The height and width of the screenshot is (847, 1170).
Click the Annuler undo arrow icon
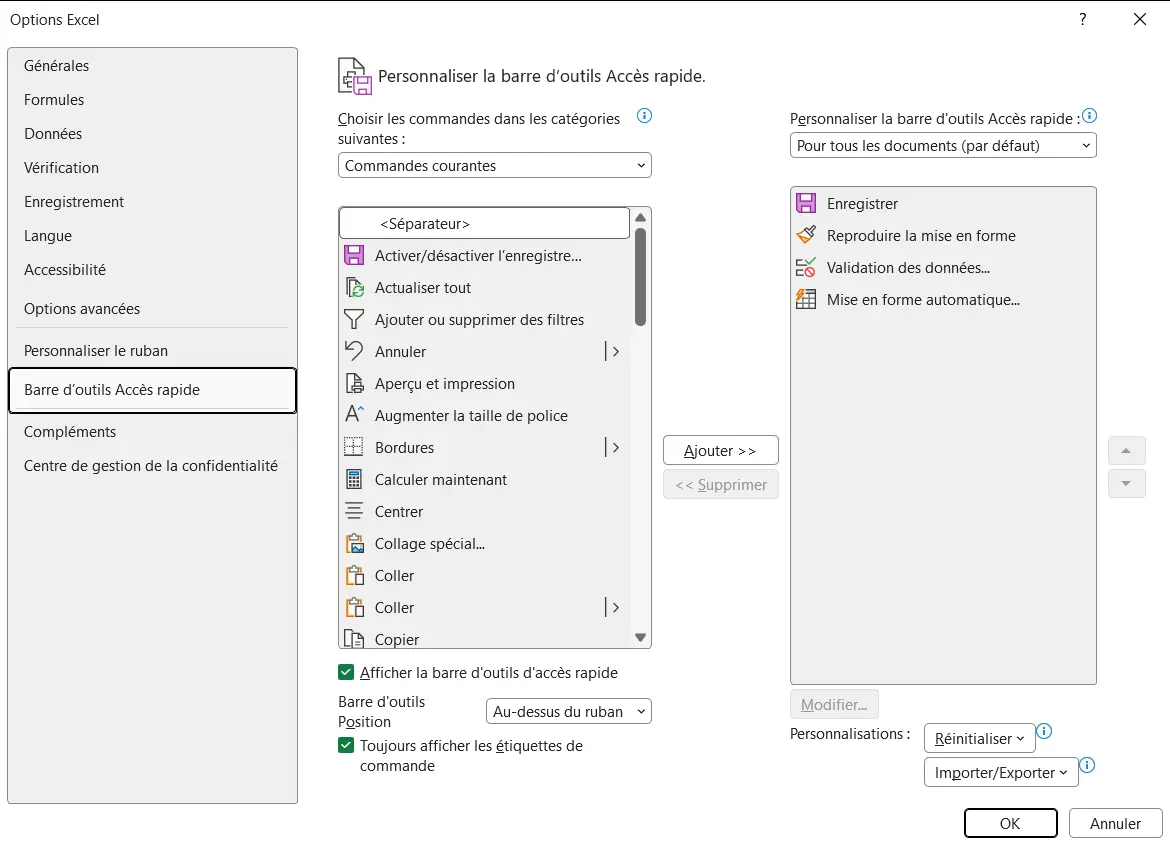(x=354, y=351)
